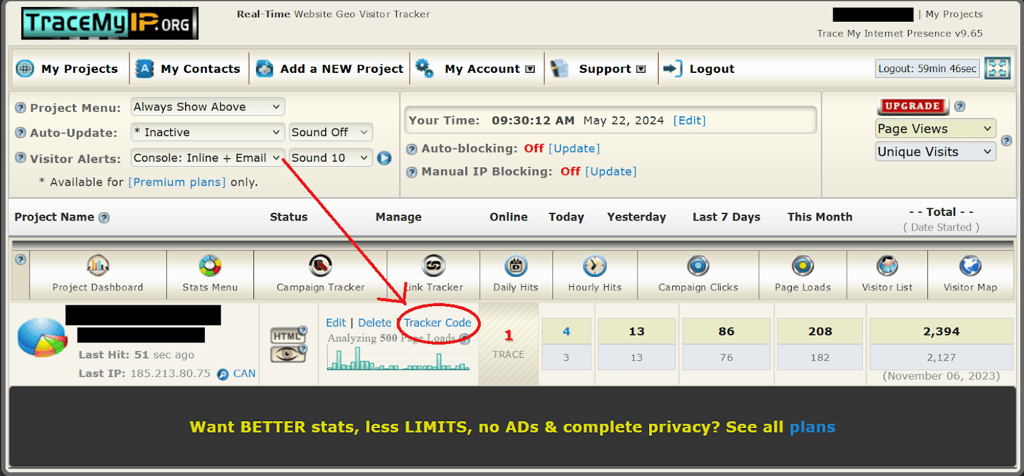Expand the Project Menu dropdown

pos(208,107)
